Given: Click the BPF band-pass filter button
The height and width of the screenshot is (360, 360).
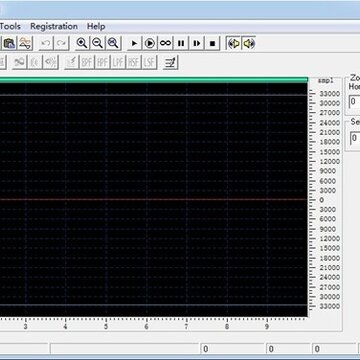Looking at the screenshot, I should (87, 62).
